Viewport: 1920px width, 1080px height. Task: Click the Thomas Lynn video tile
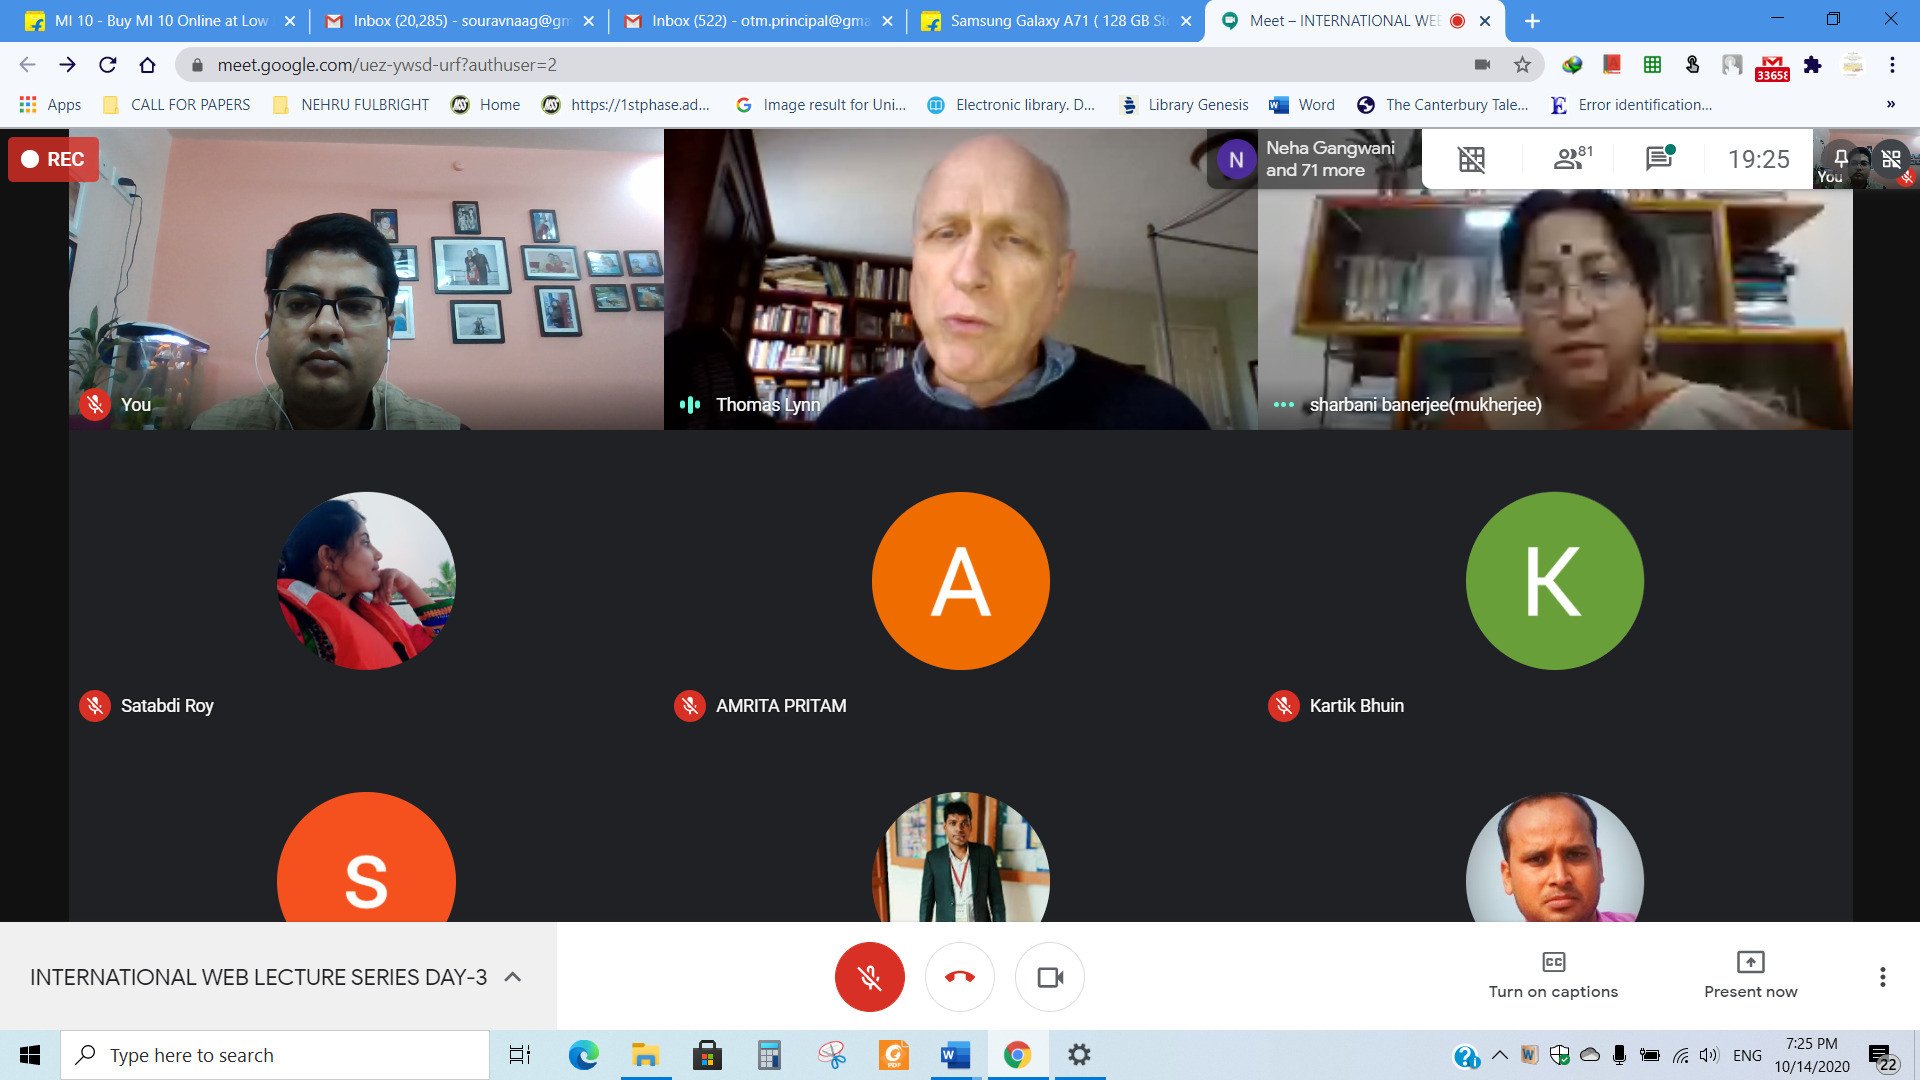point(960,280)
